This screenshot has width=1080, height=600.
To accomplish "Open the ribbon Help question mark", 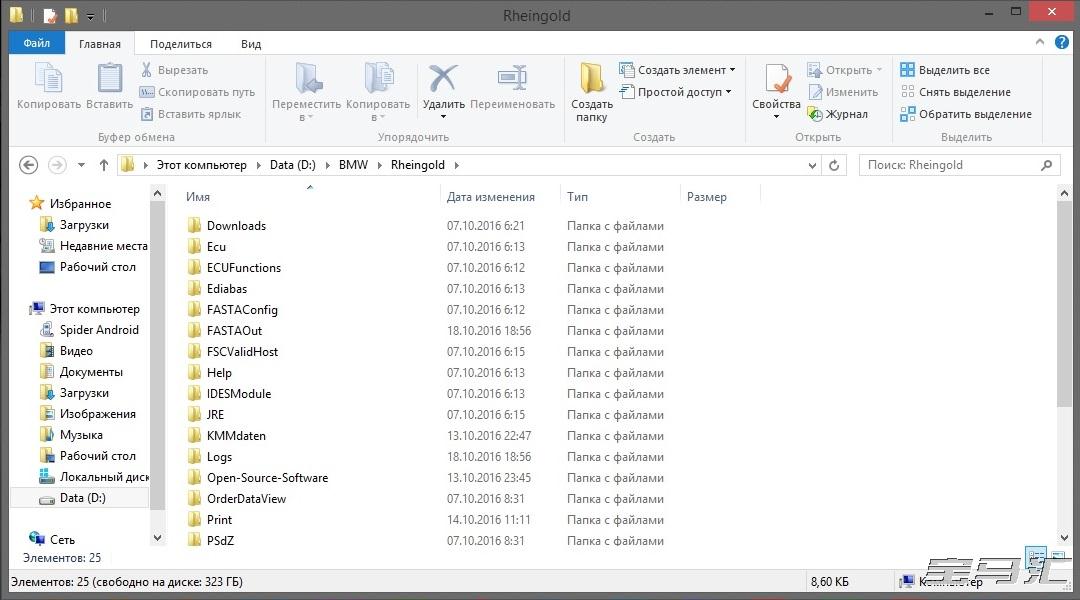I will click(x=1061, y=43).
